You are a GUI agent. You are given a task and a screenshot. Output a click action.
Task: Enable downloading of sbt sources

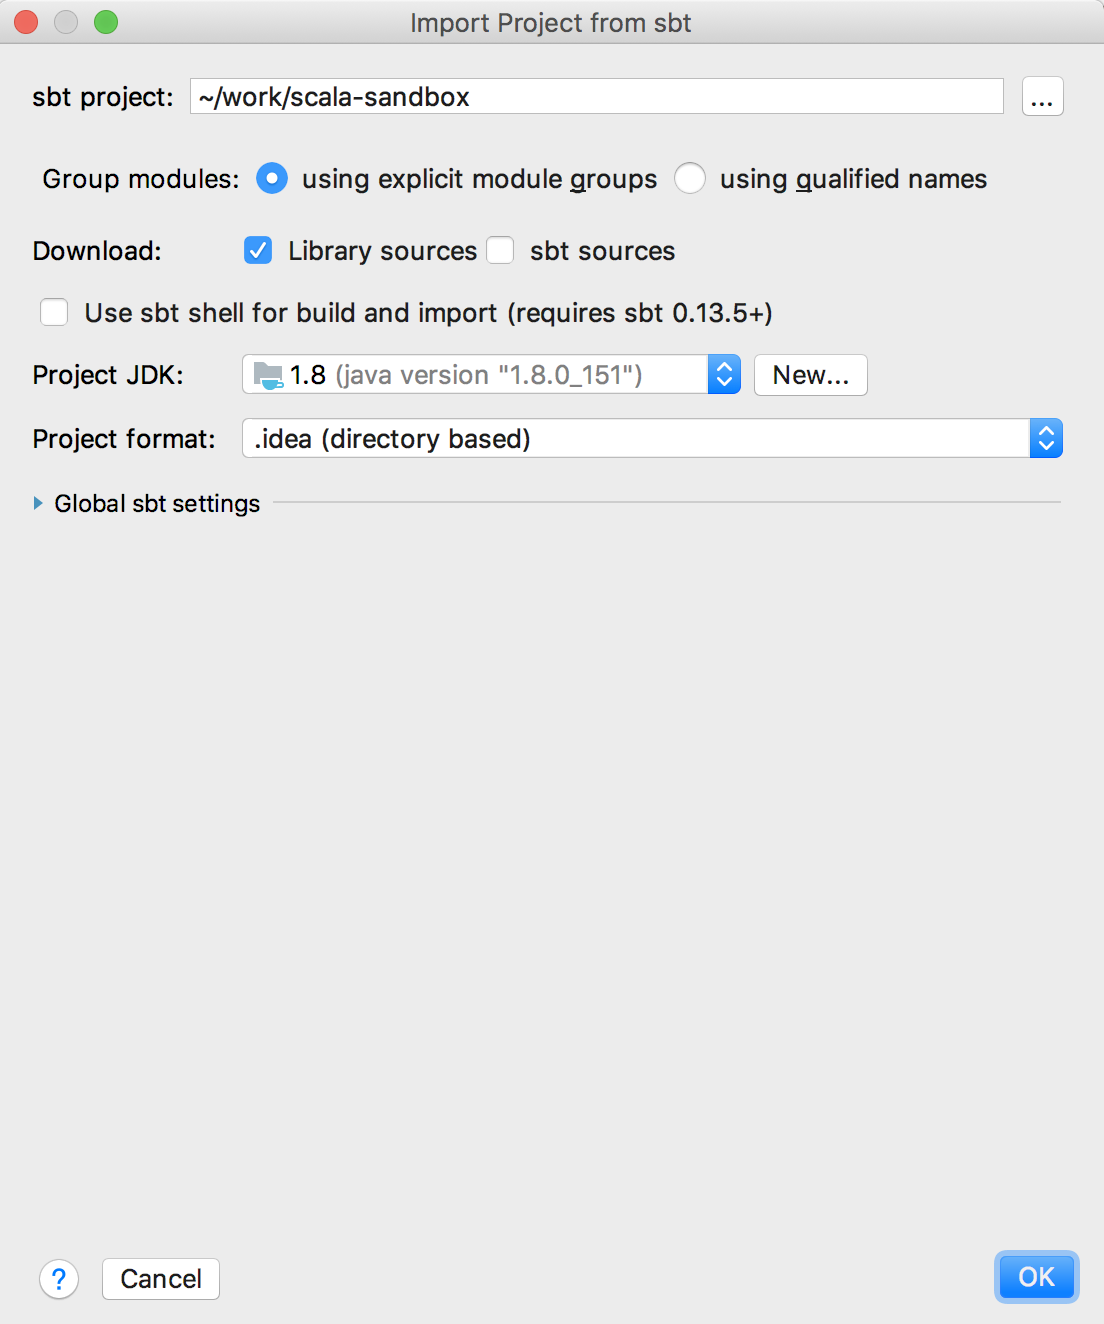point(500,250)
